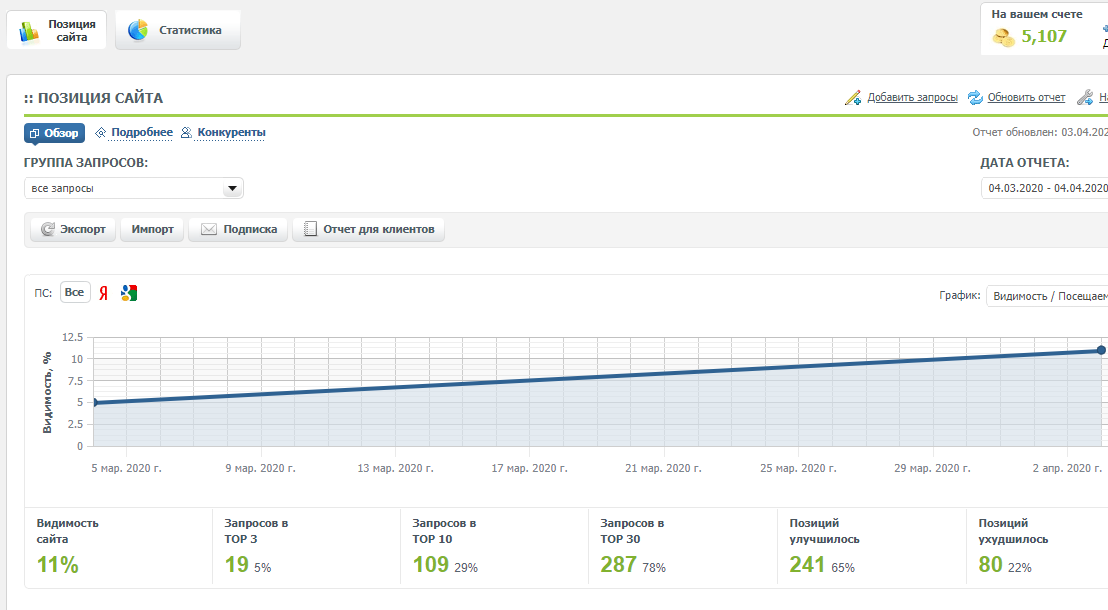Open the report date range field
Image resolution: width=1108 pixels, height=610 pixels.
pyautogui.click(x=1044, y=188)
